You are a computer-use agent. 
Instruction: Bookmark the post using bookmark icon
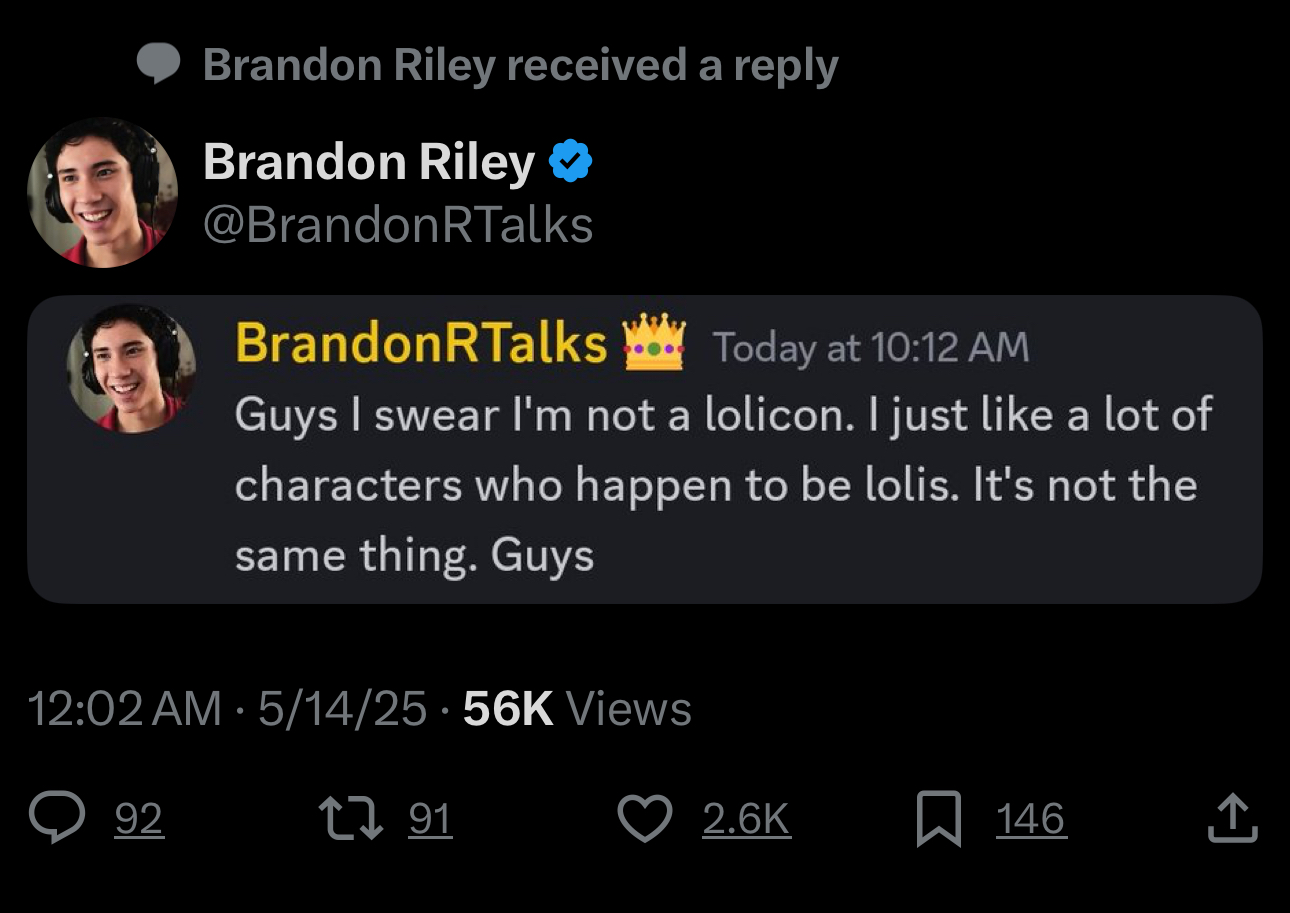coord(938,820)
